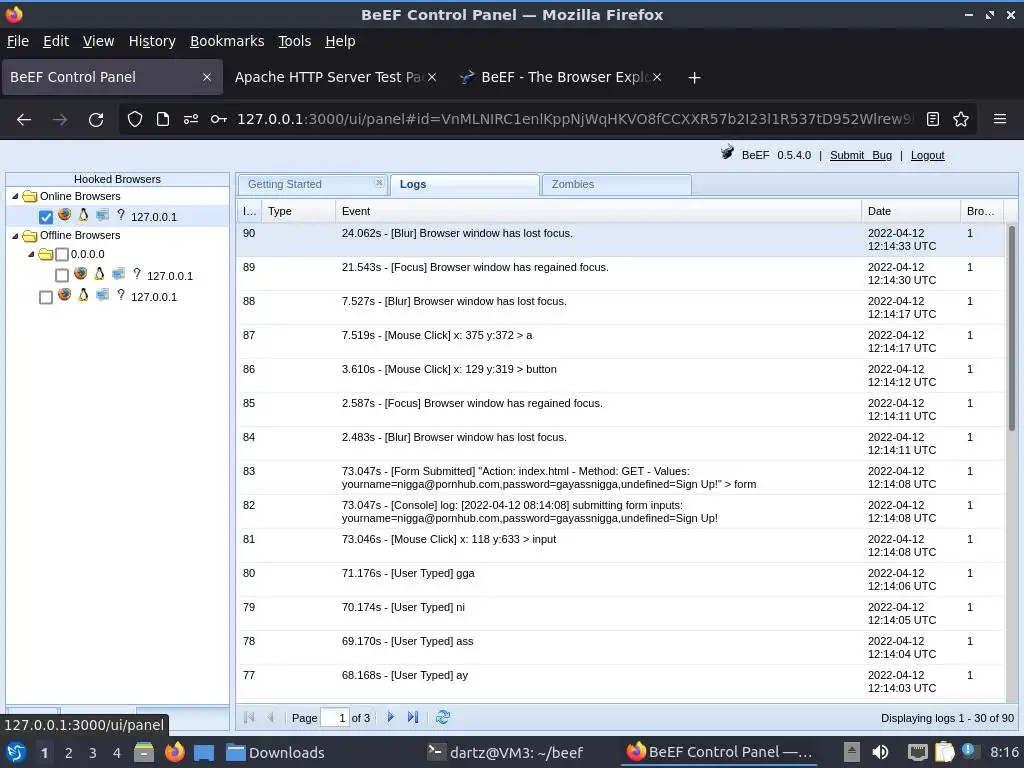Viewport: 1024px width, 768px height.
Task: Sort logs by the Event column header
Action: click(x=598, y=211)
